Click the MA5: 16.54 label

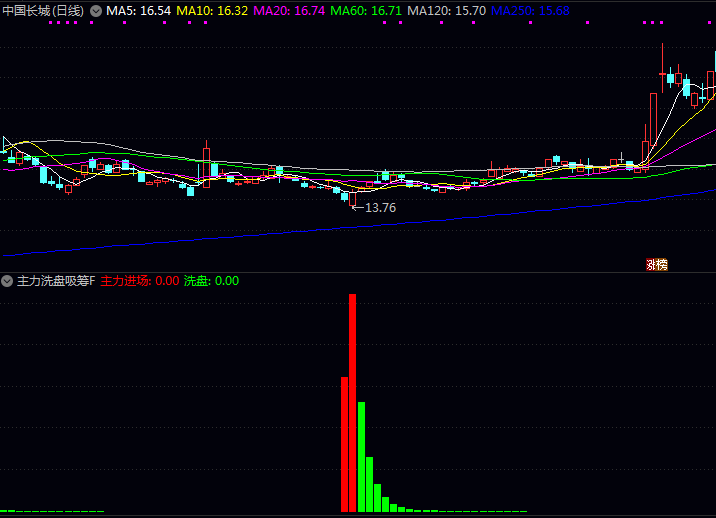[x=138, y=11]
